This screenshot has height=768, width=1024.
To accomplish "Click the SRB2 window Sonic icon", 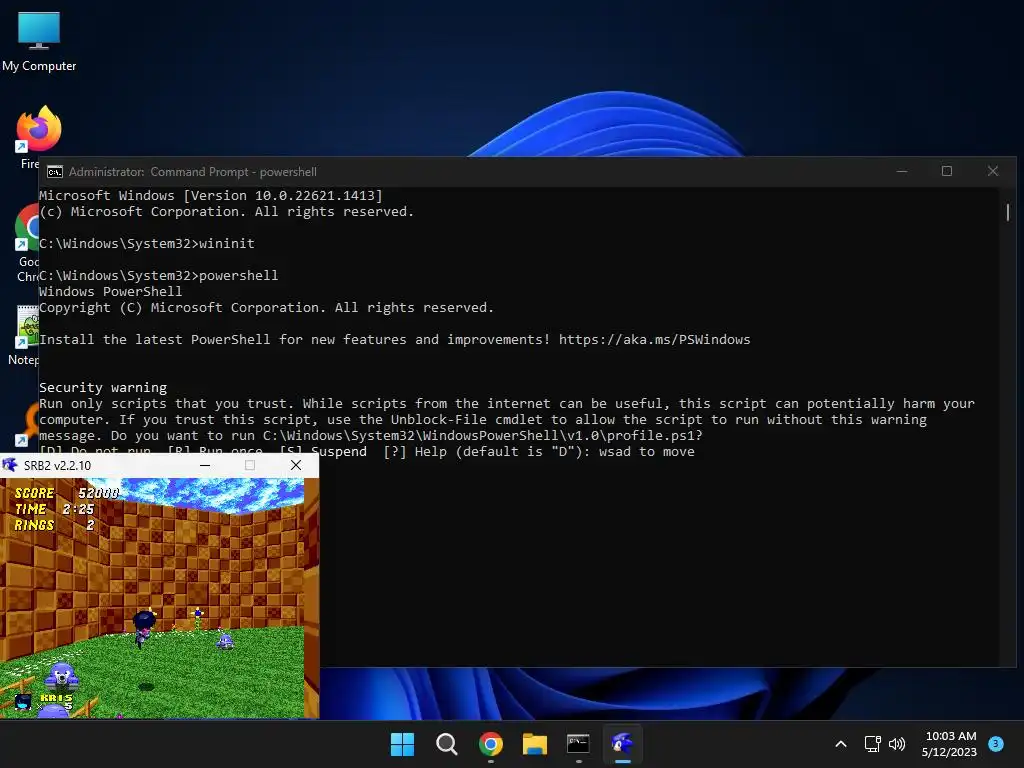I will coord(9,465).
